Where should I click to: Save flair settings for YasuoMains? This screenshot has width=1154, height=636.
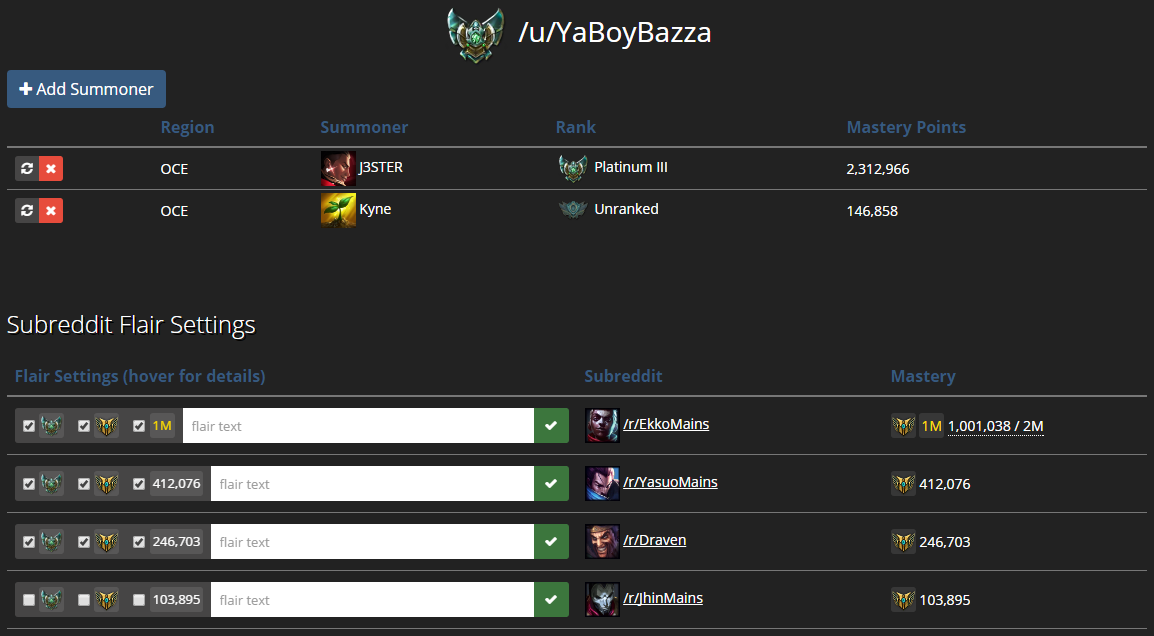(551, 484)
